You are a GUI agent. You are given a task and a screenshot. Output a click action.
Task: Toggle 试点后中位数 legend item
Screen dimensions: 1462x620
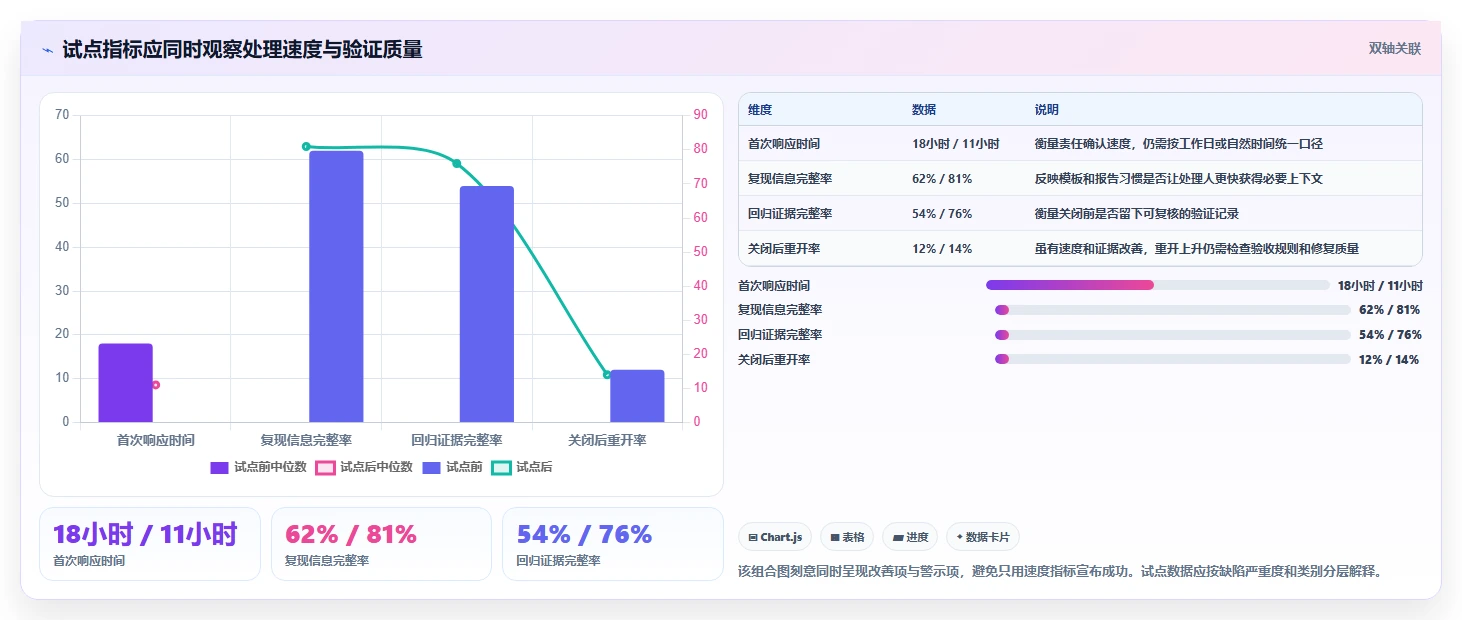point(364,467)
